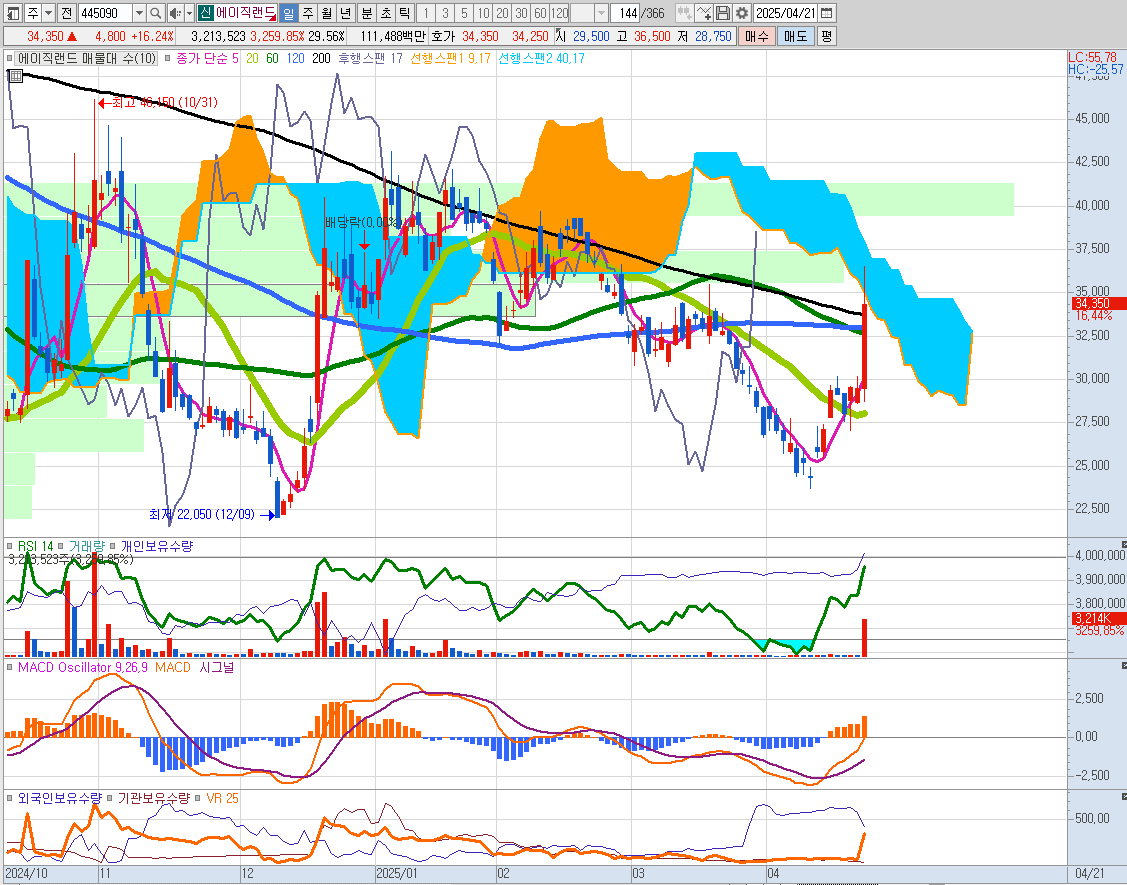This screenshot has width=1127, height=885.
Task: Select the 틱 tick chart period
Action: coord(405,13)
